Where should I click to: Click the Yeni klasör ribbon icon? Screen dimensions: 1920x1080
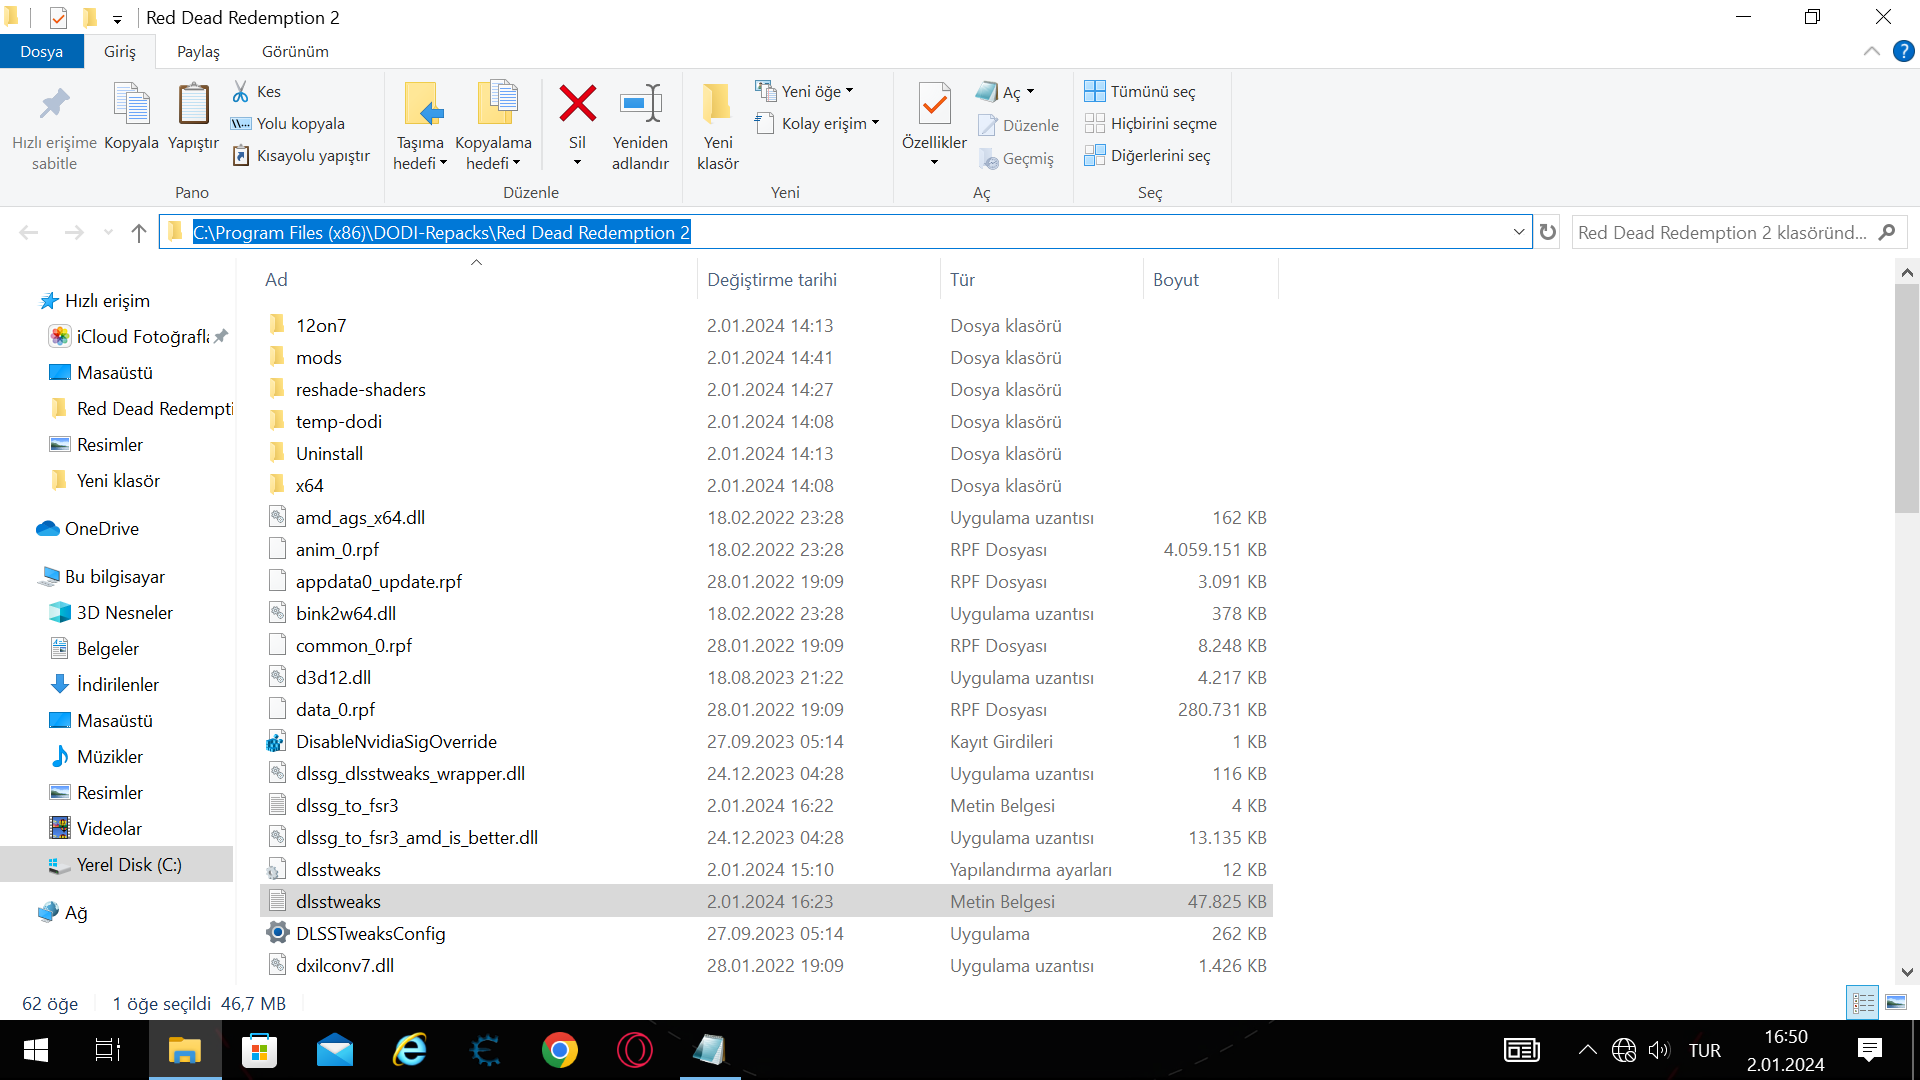pyautogui.click(x=717, y=104)
